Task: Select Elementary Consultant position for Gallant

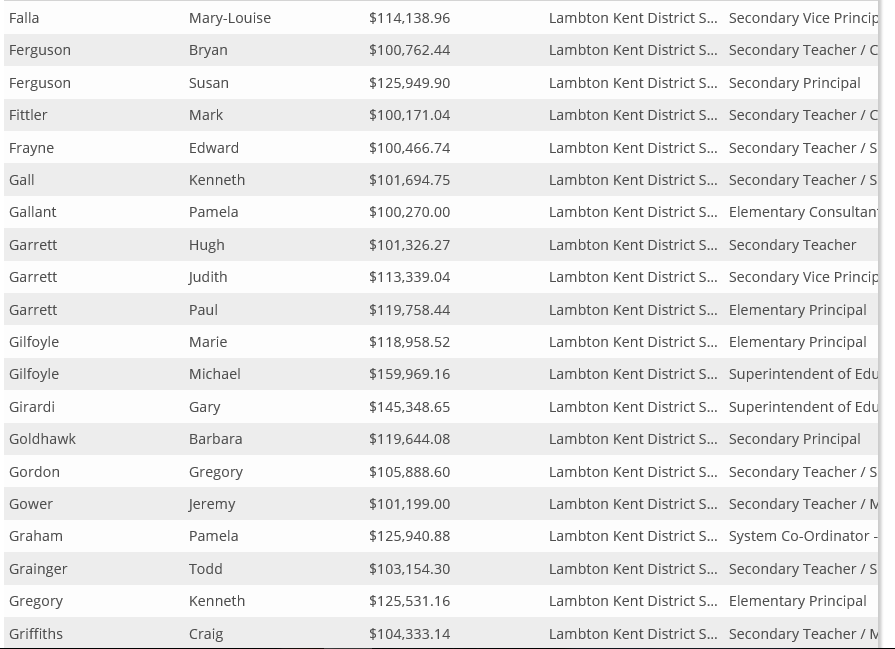Action: click(x=803, y=212)
